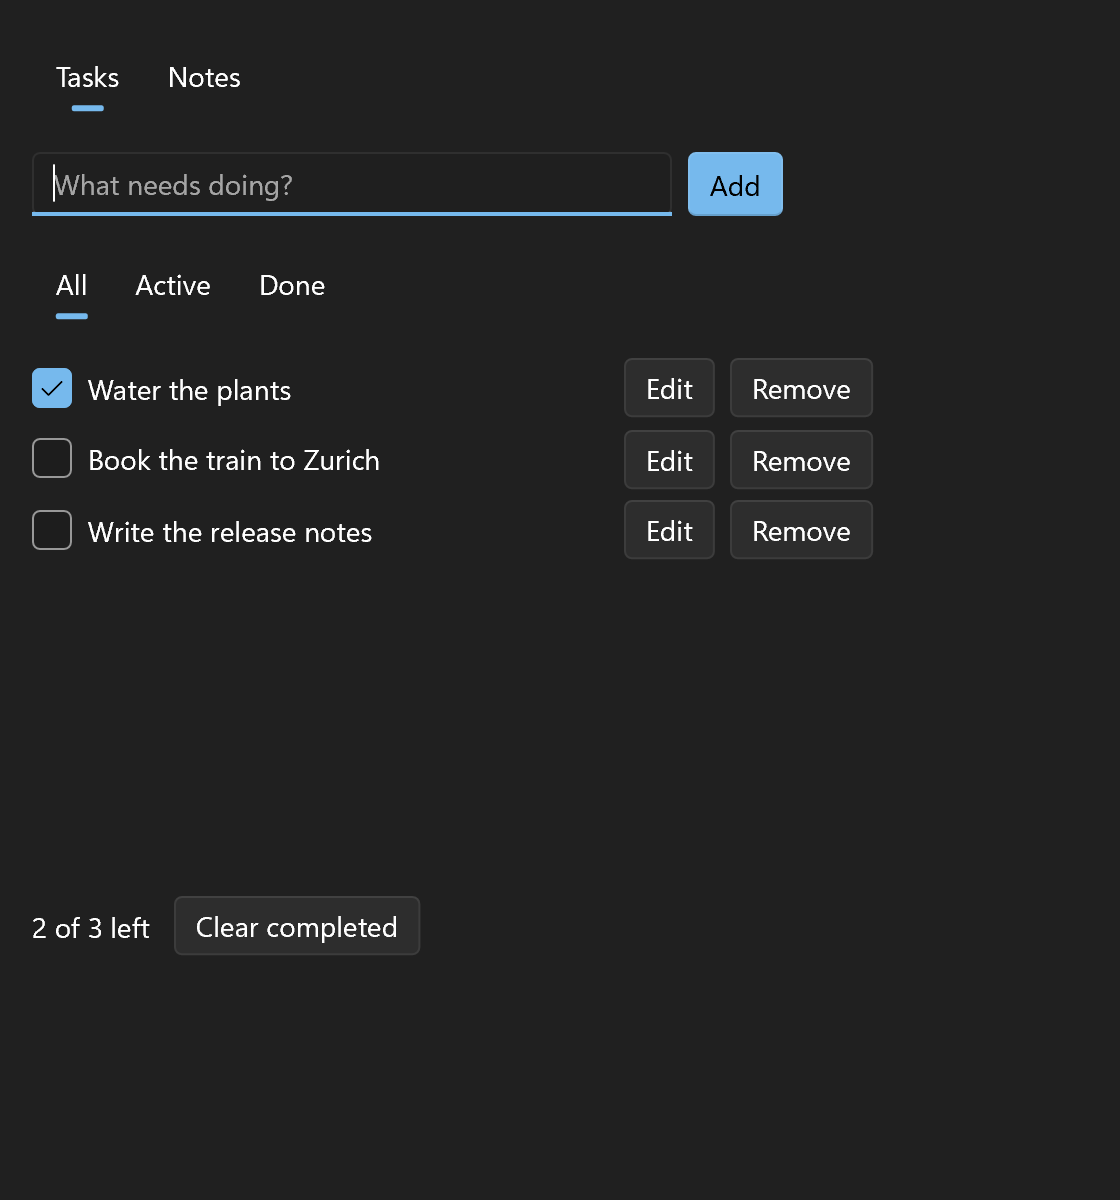Check 'Write the release notes' checkbox
Viewport: 1120px width, 1200px height.
pyautogui.click(x=52, y=530)
